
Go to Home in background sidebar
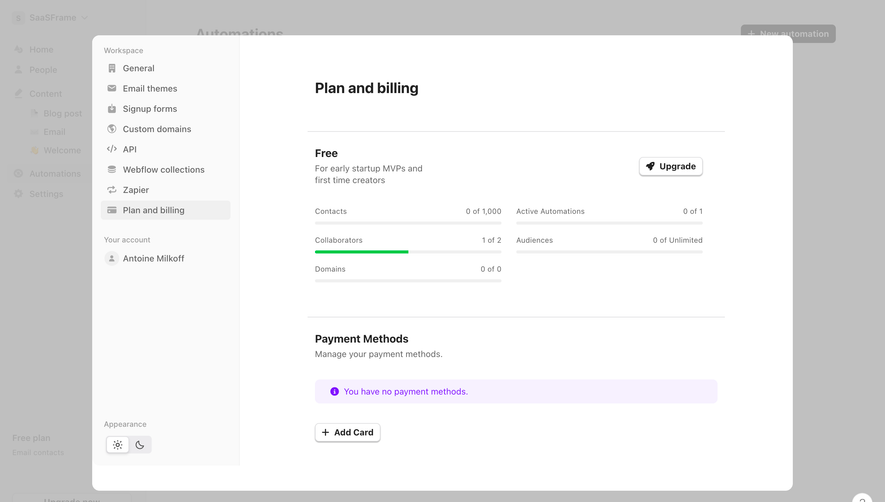tap(41, 50)
